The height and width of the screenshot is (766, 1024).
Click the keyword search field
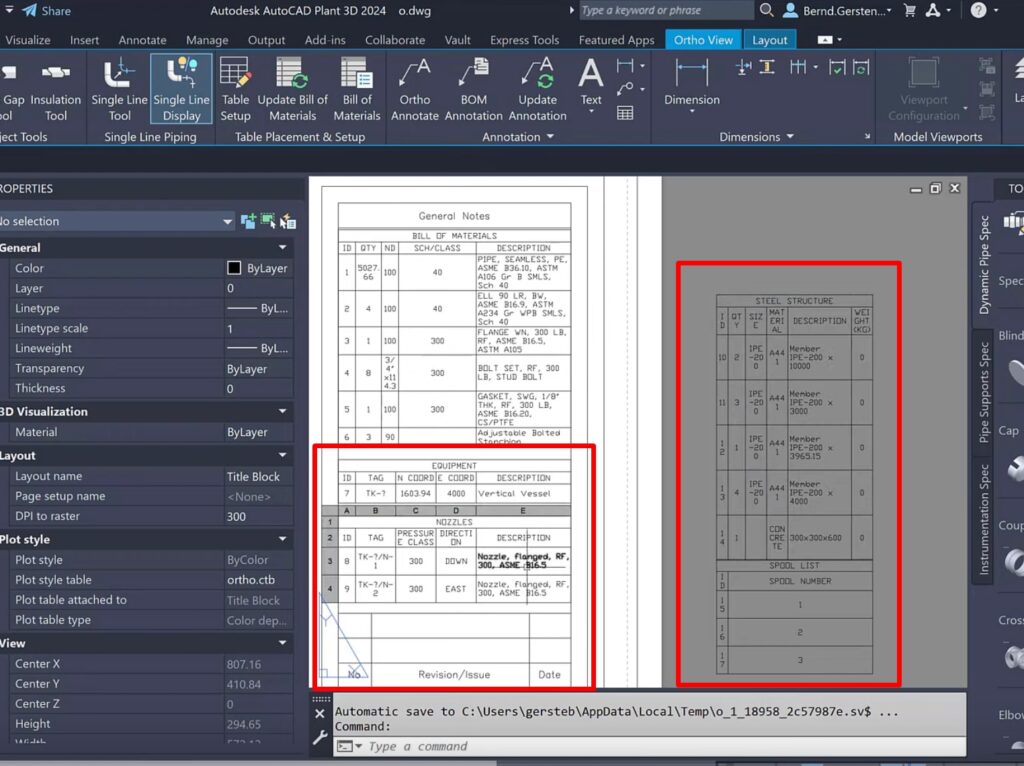[666, 10]
